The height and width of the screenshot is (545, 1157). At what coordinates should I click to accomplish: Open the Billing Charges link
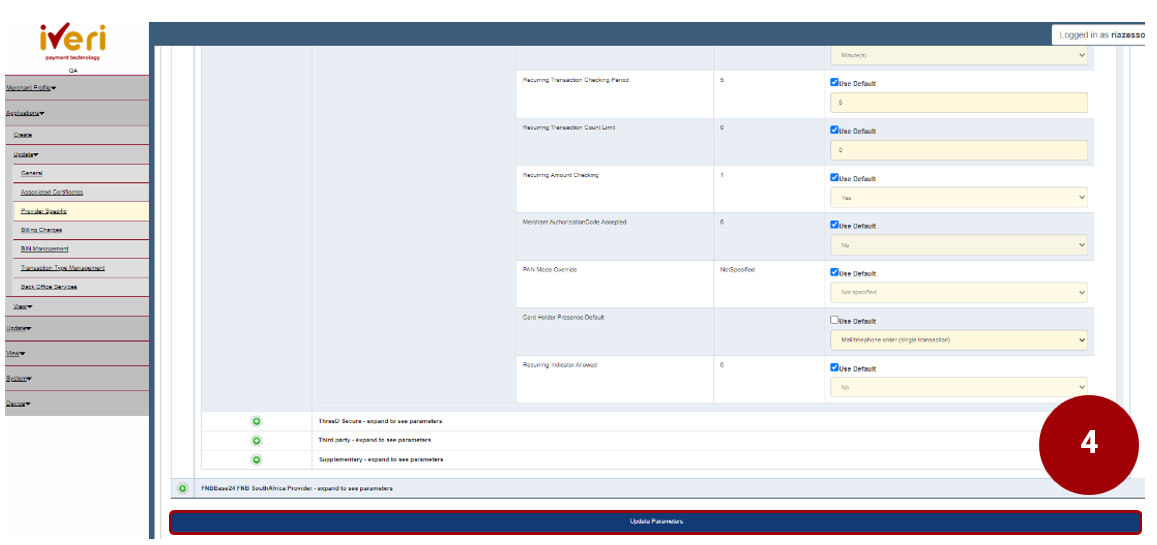click(x=41, y=230)
